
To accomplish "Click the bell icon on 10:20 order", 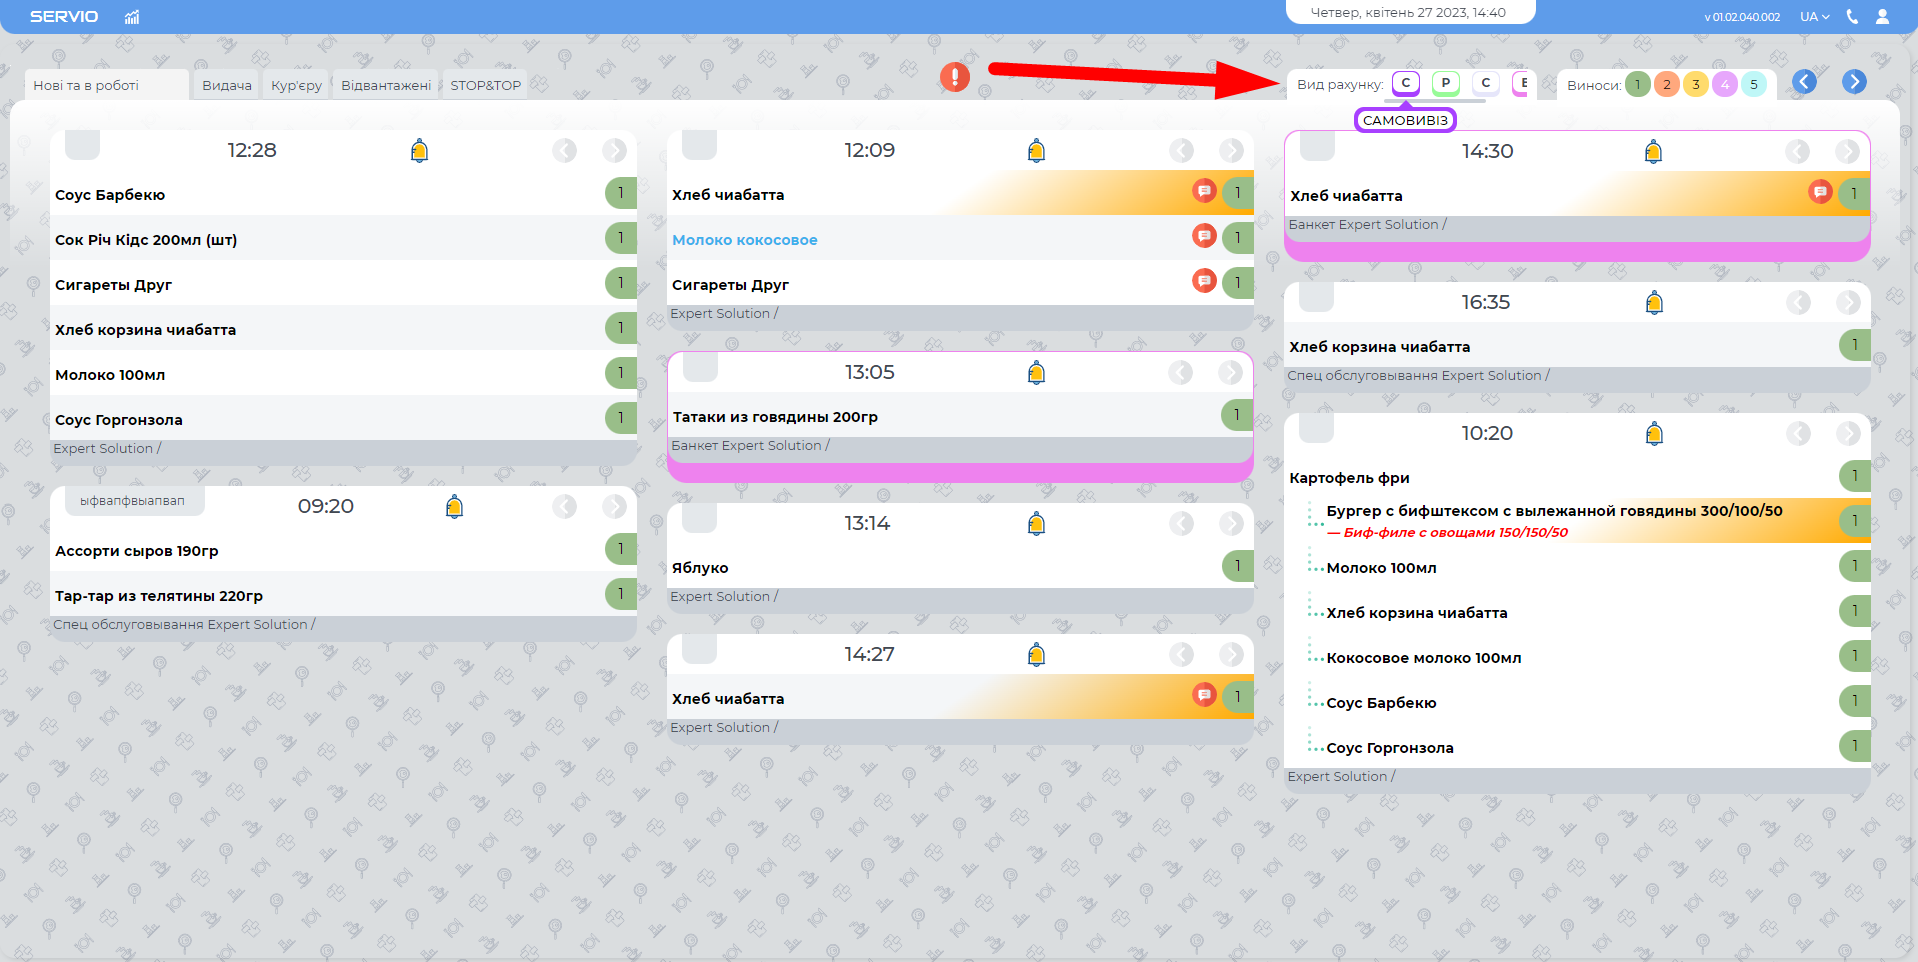I will point(1654,434).
